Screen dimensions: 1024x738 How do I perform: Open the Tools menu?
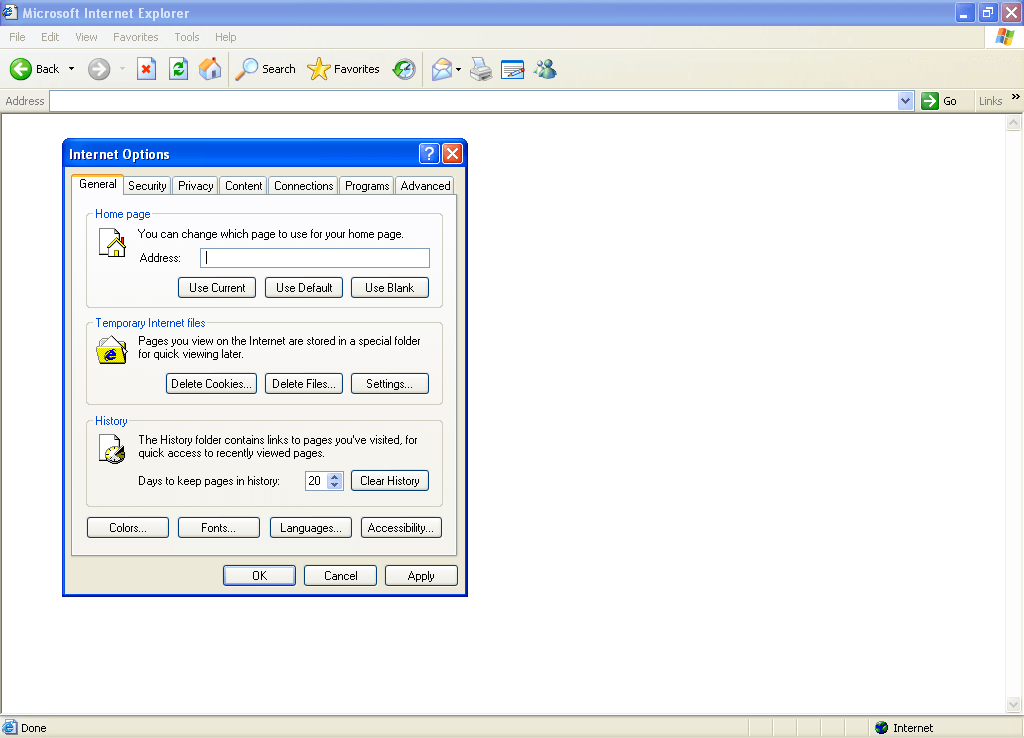pyautogui.click(x=187, y=37)
